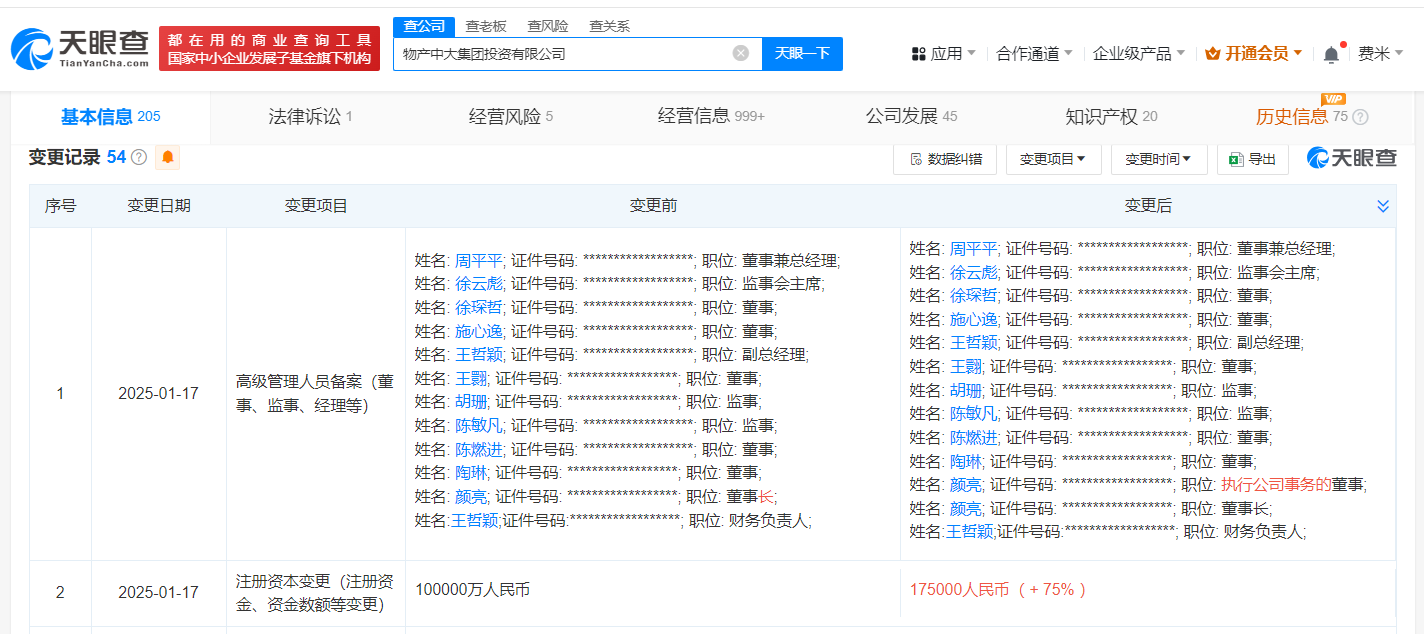Click the 天眼一下 search button
Image resolution: width=1424 pixels, height=634 pixels.
click(x=802, y=54)
